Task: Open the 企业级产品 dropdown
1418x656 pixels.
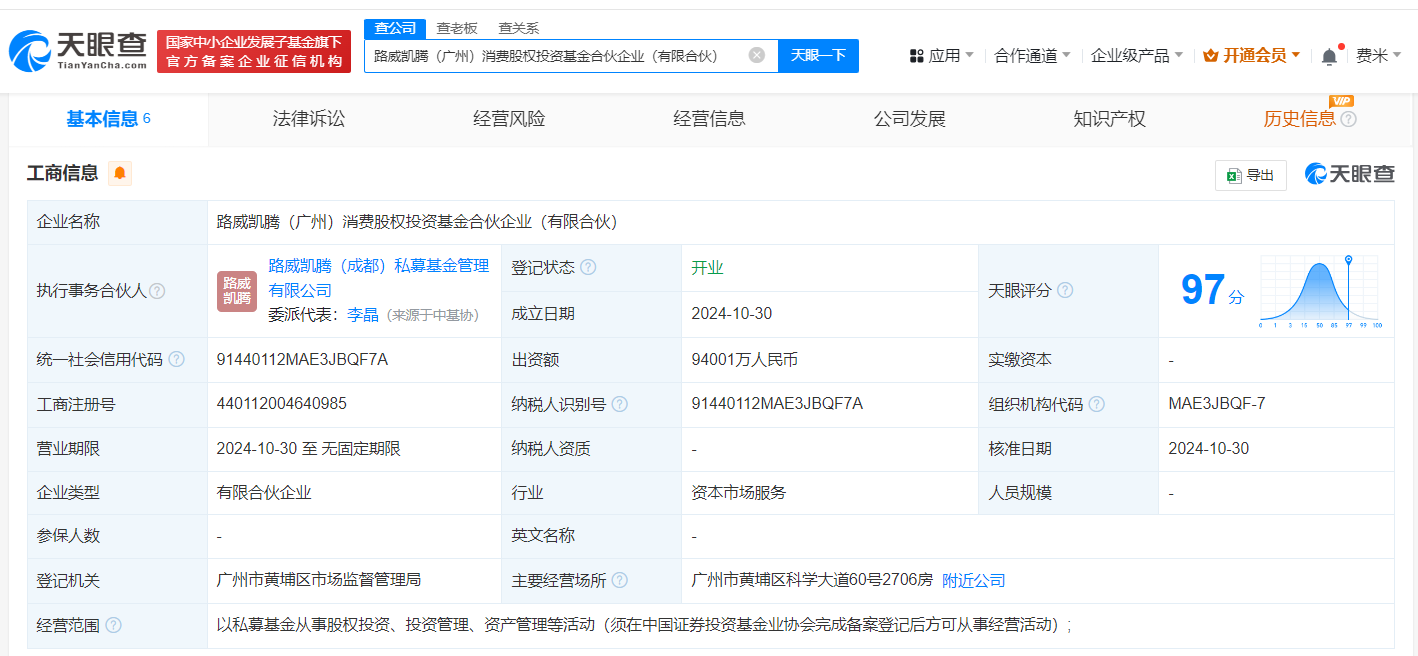Action: (1136, 56)
